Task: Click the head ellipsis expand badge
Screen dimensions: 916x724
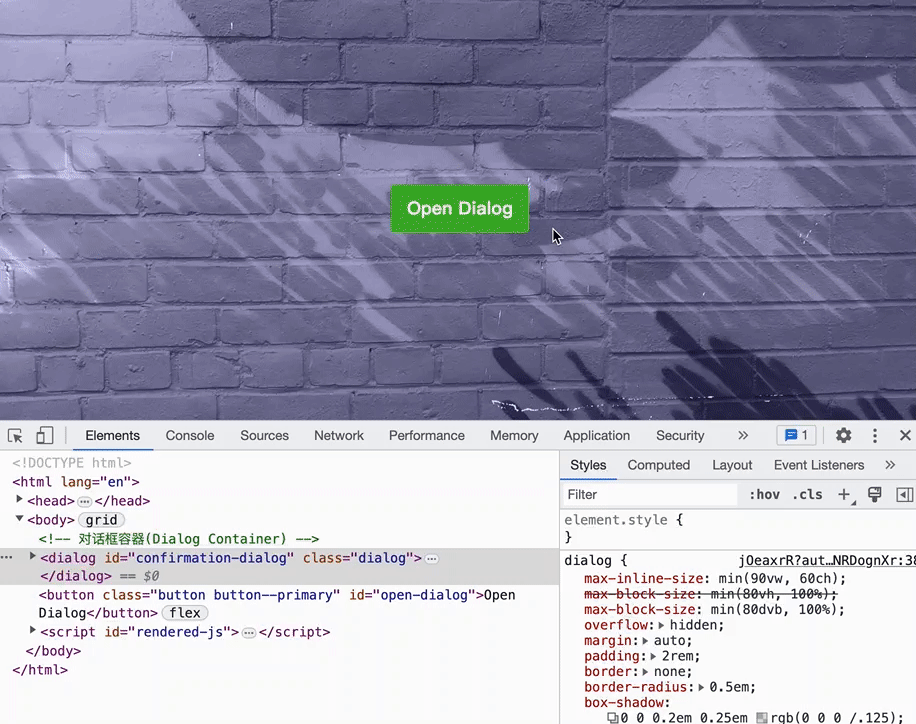Action: (85, 501)
